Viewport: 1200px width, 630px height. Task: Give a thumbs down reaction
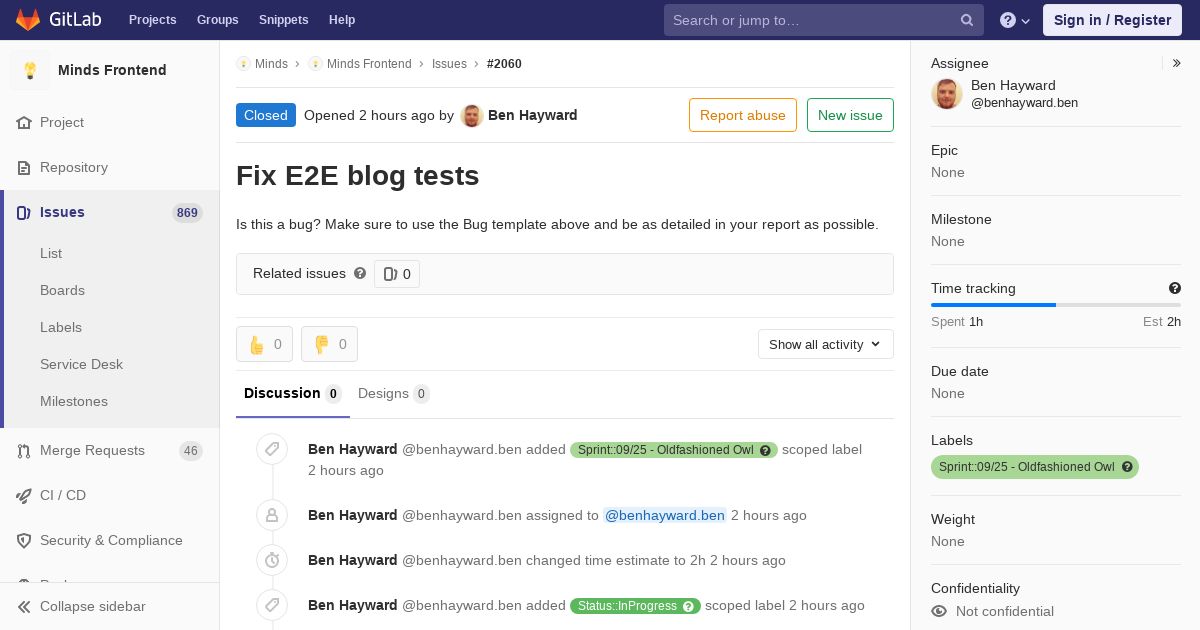click(x=330, y=344)
